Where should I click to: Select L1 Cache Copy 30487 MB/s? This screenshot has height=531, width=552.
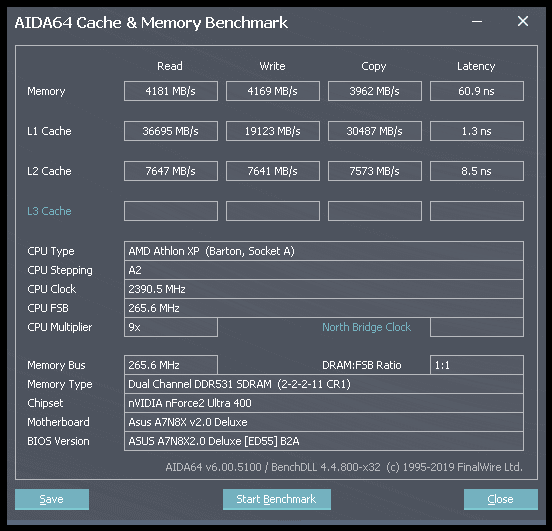pyautogui.click(x=375, y=131)
